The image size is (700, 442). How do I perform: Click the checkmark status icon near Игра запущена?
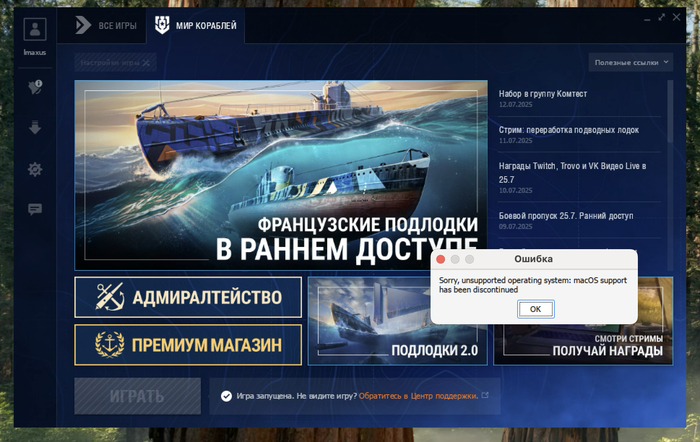pyautogui.click(x=226, y=396)
